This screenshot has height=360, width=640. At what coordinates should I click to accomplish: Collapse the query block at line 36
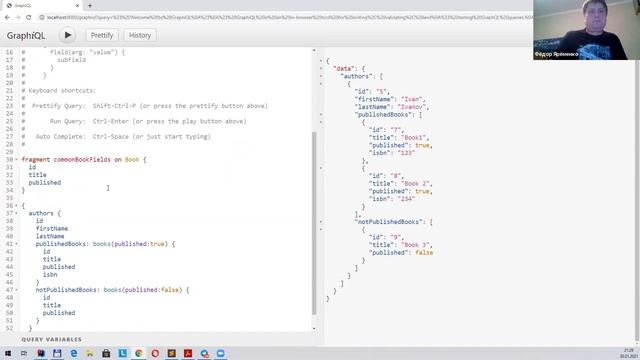tap(16, 206)
